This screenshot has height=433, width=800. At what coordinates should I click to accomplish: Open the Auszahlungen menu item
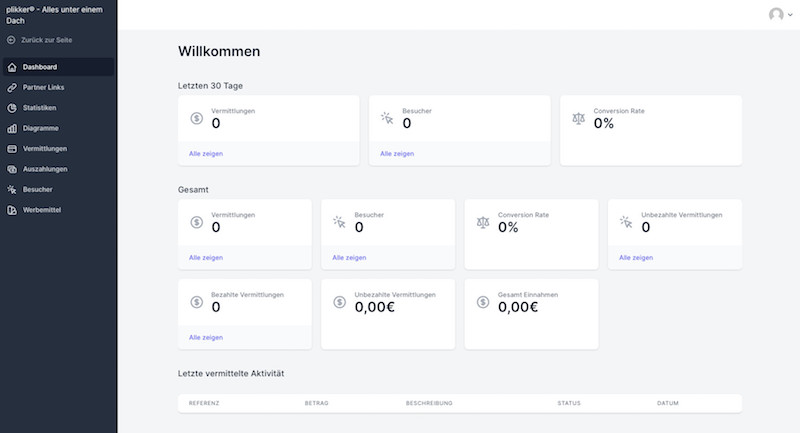(x=44, y=169)
